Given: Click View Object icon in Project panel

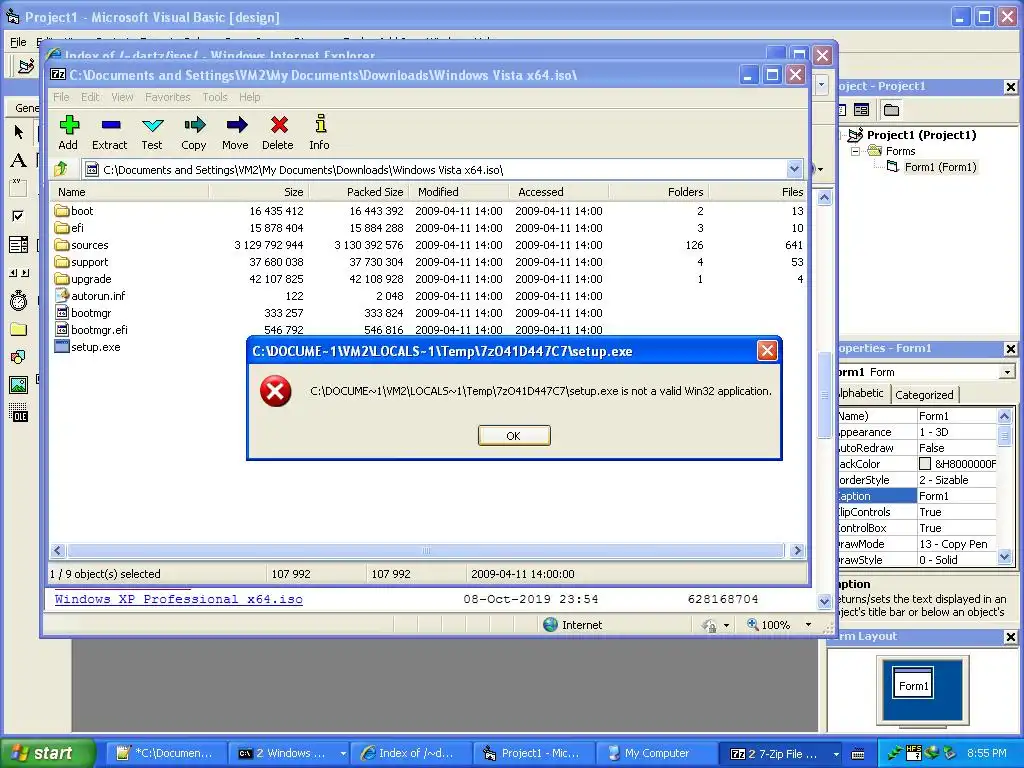Looking at the screenshot, I should coord(861,110).
